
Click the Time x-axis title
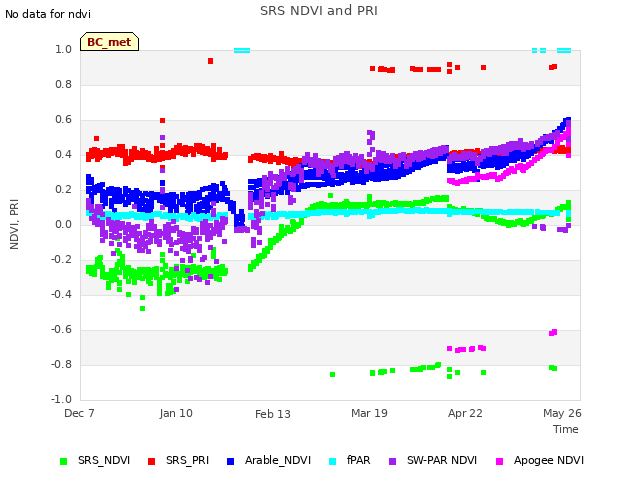566,429
